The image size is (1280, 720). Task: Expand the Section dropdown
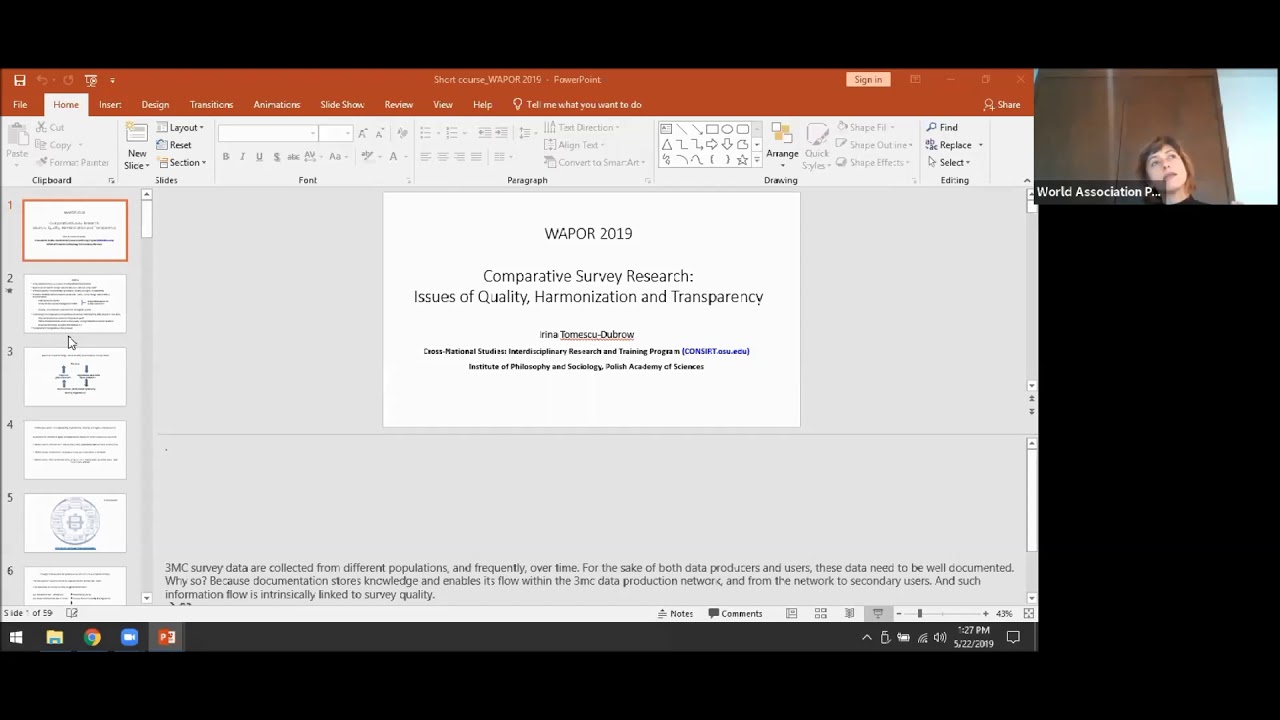pyautogui.click(x=181, y=163)
